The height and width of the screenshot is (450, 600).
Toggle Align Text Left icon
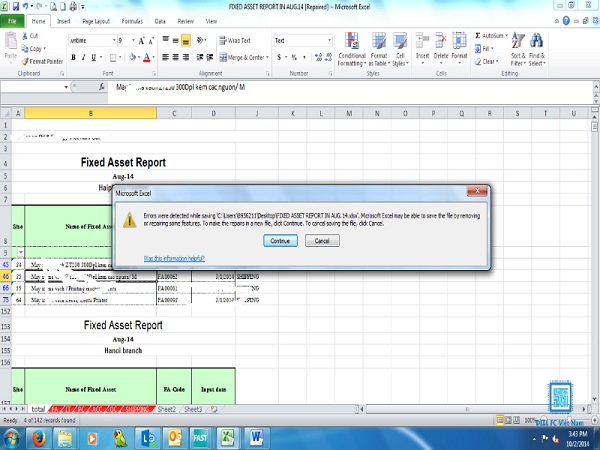click(165, 57)
